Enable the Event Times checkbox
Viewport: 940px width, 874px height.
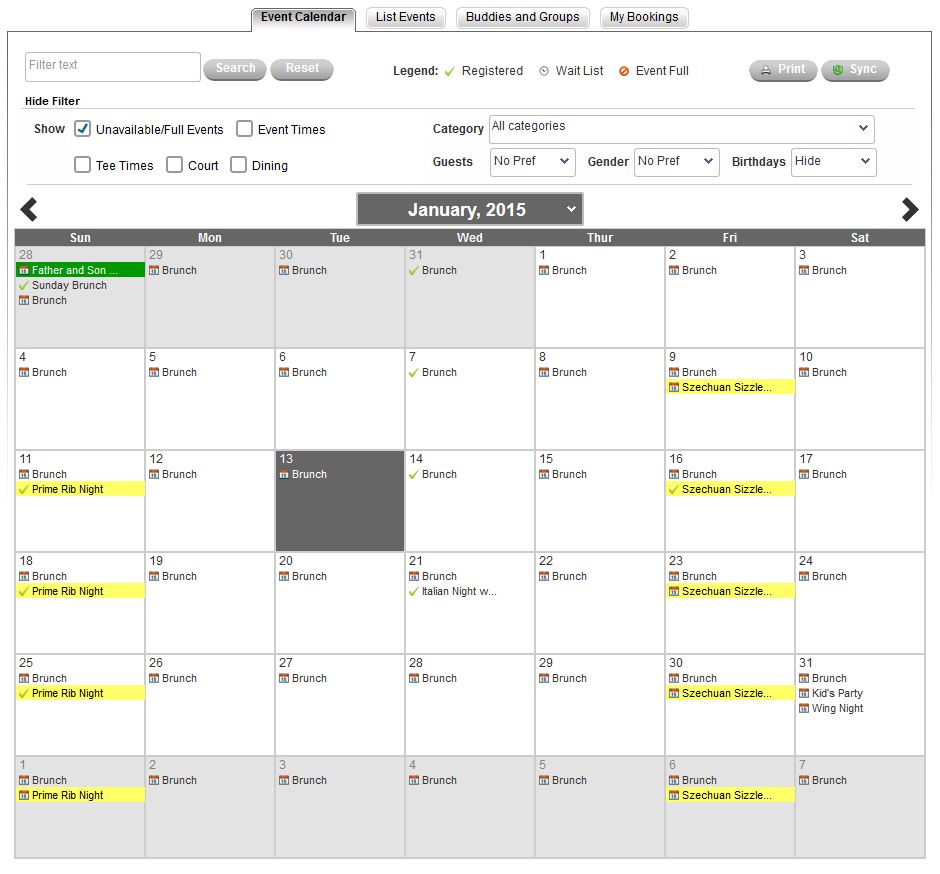(244, 129)
